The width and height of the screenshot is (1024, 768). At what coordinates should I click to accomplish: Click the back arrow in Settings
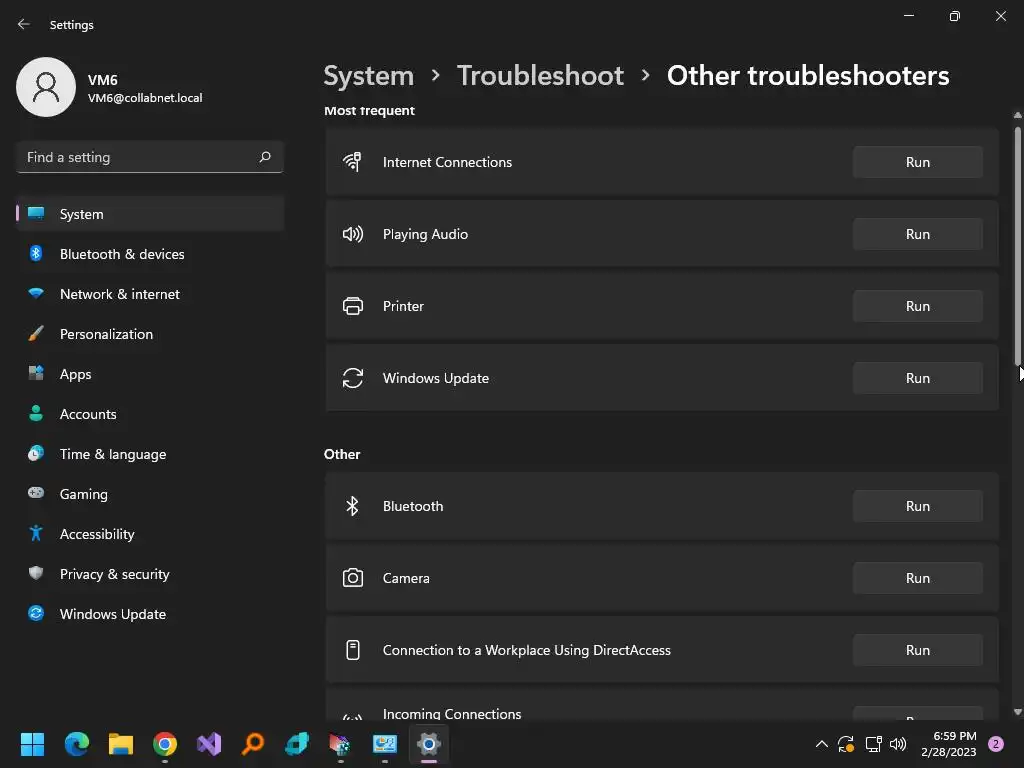pos(24,24)
